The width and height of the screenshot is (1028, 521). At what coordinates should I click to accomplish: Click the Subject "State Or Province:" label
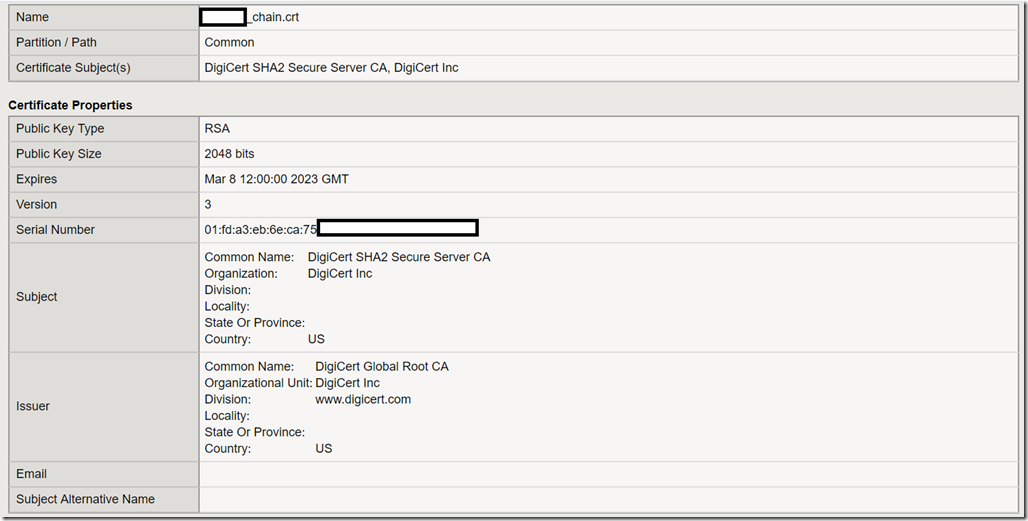pyautogui.click(x=254, y=322)
